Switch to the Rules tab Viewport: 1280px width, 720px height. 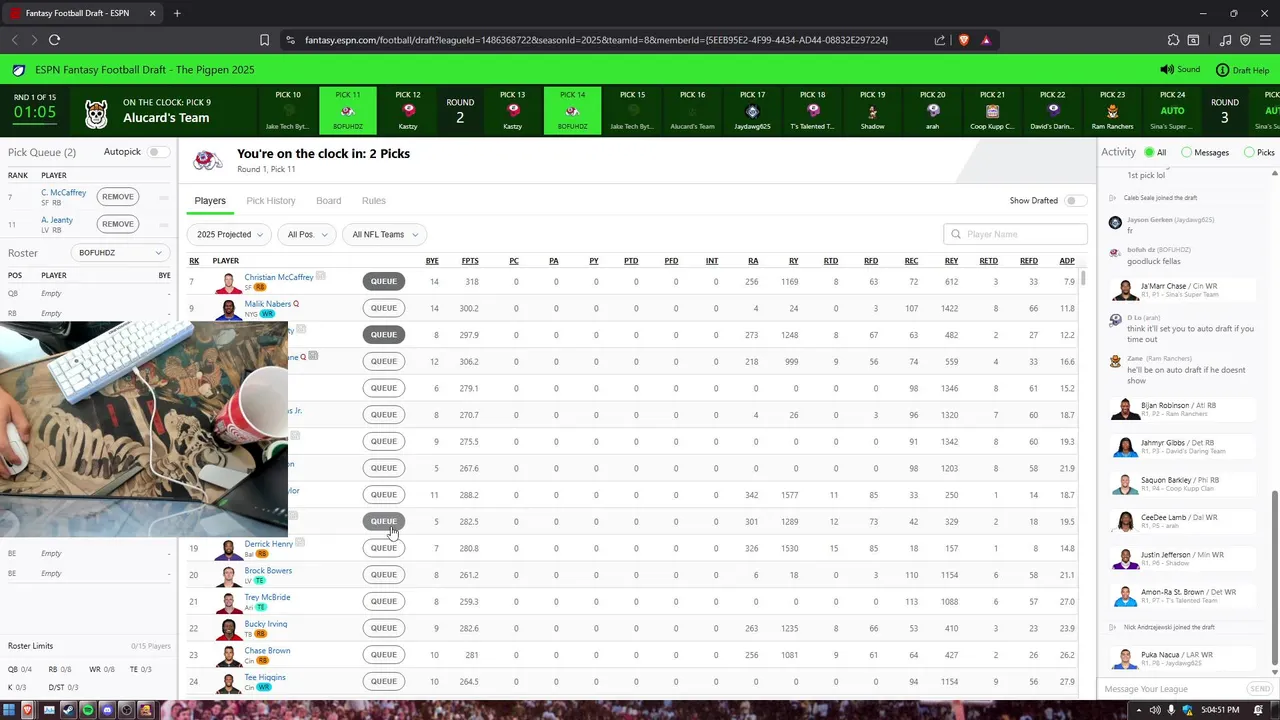pyautogui.click(x=374, y=201)
